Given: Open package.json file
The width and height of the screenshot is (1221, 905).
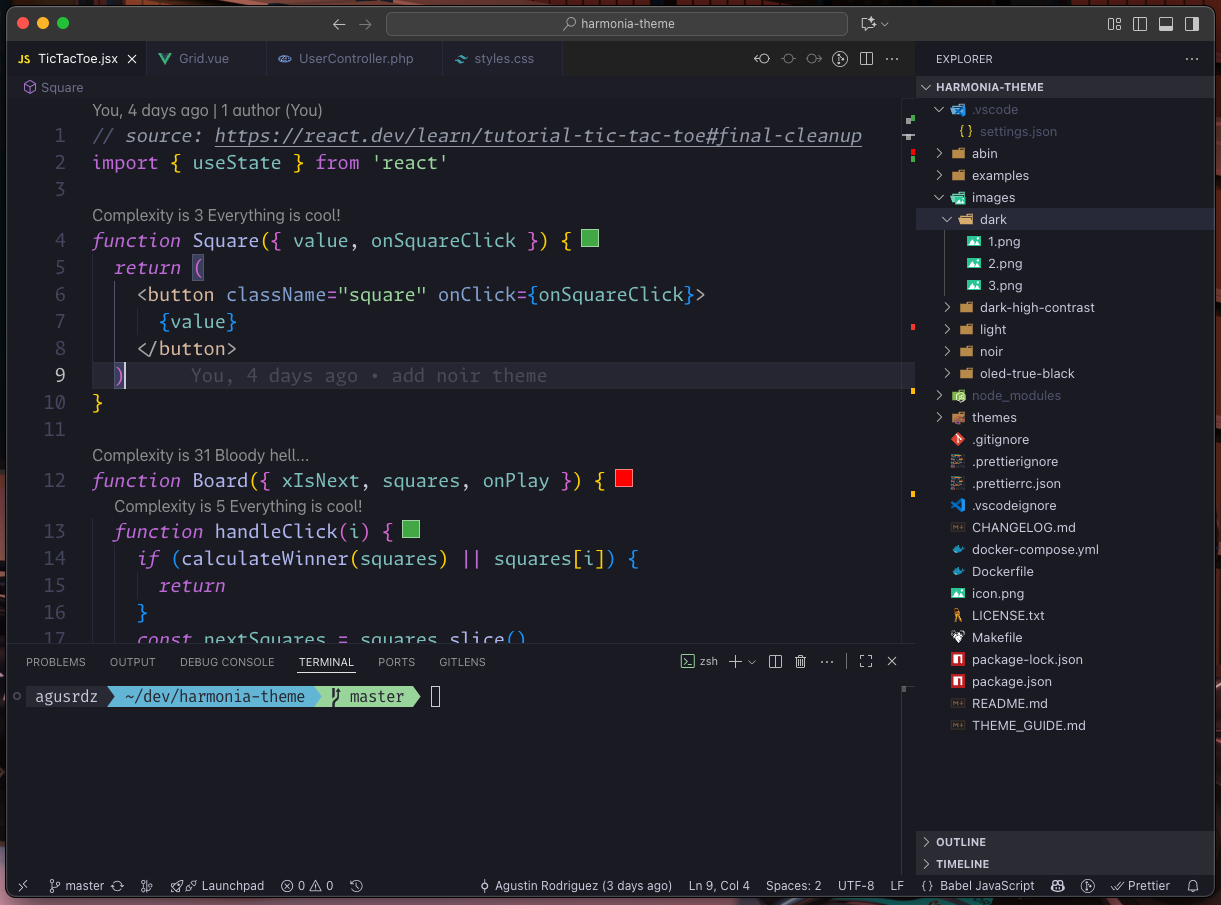Looking at the screenshot, I should tap(1065, 681).
